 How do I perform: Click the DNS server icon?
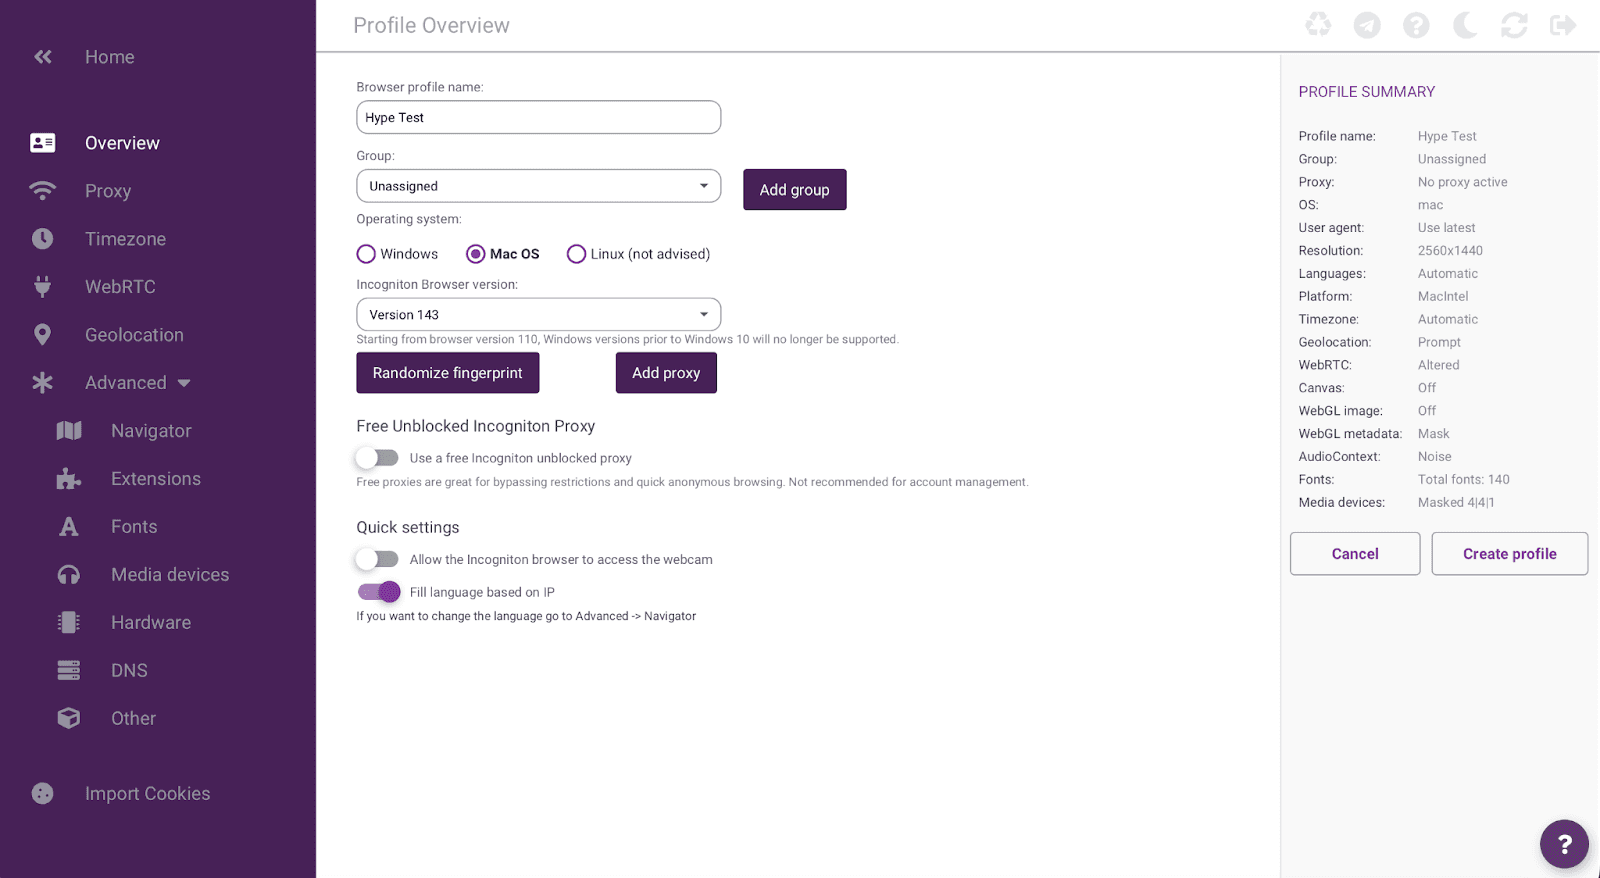click(69, 670)
